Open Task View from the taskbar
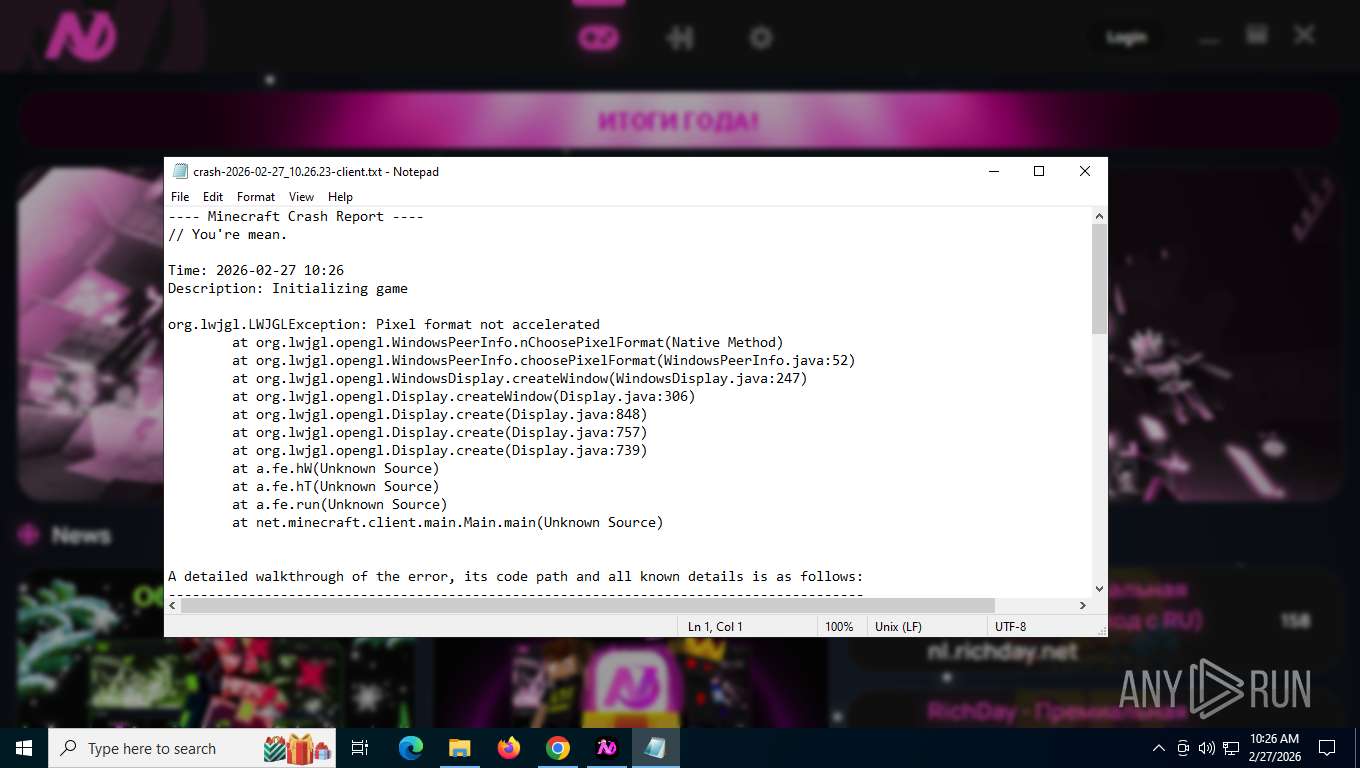Screen dimensions: 1360x768 360,748
